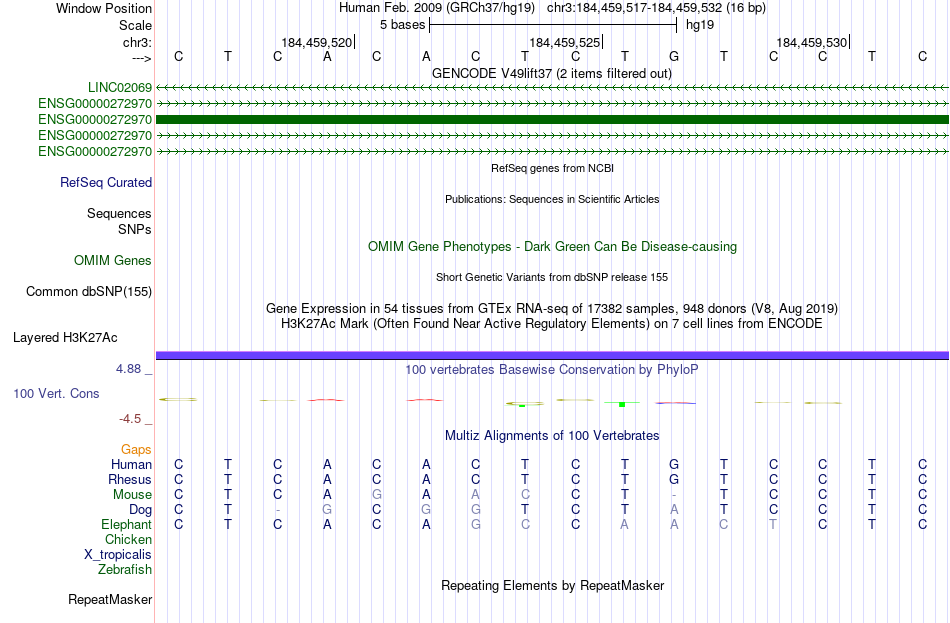Select the Elephant species label

point(126,525)
